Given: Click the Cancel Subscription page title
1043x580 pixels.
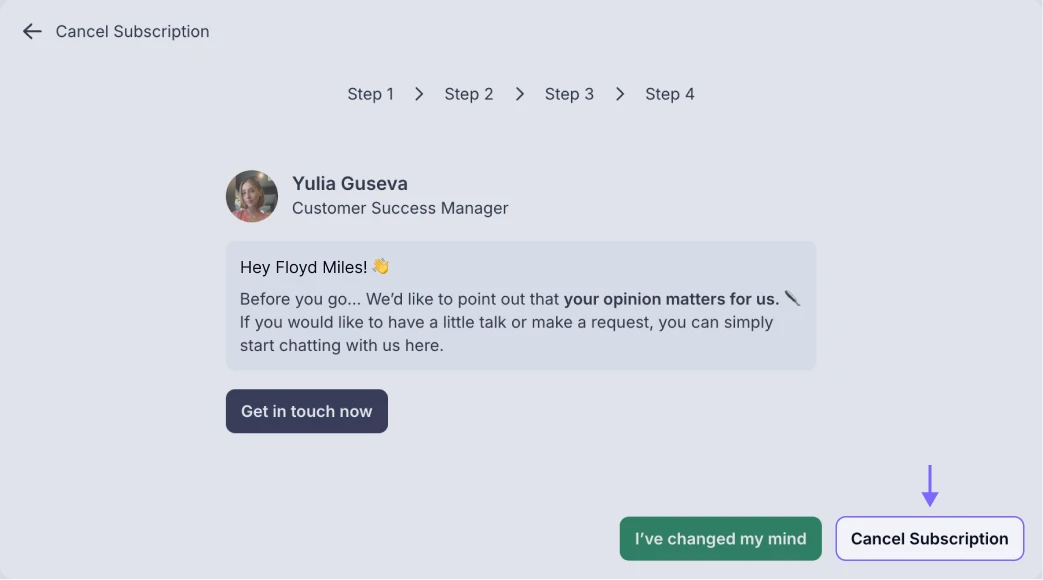Looking at the screenshot, I should [x=133, y=32].
